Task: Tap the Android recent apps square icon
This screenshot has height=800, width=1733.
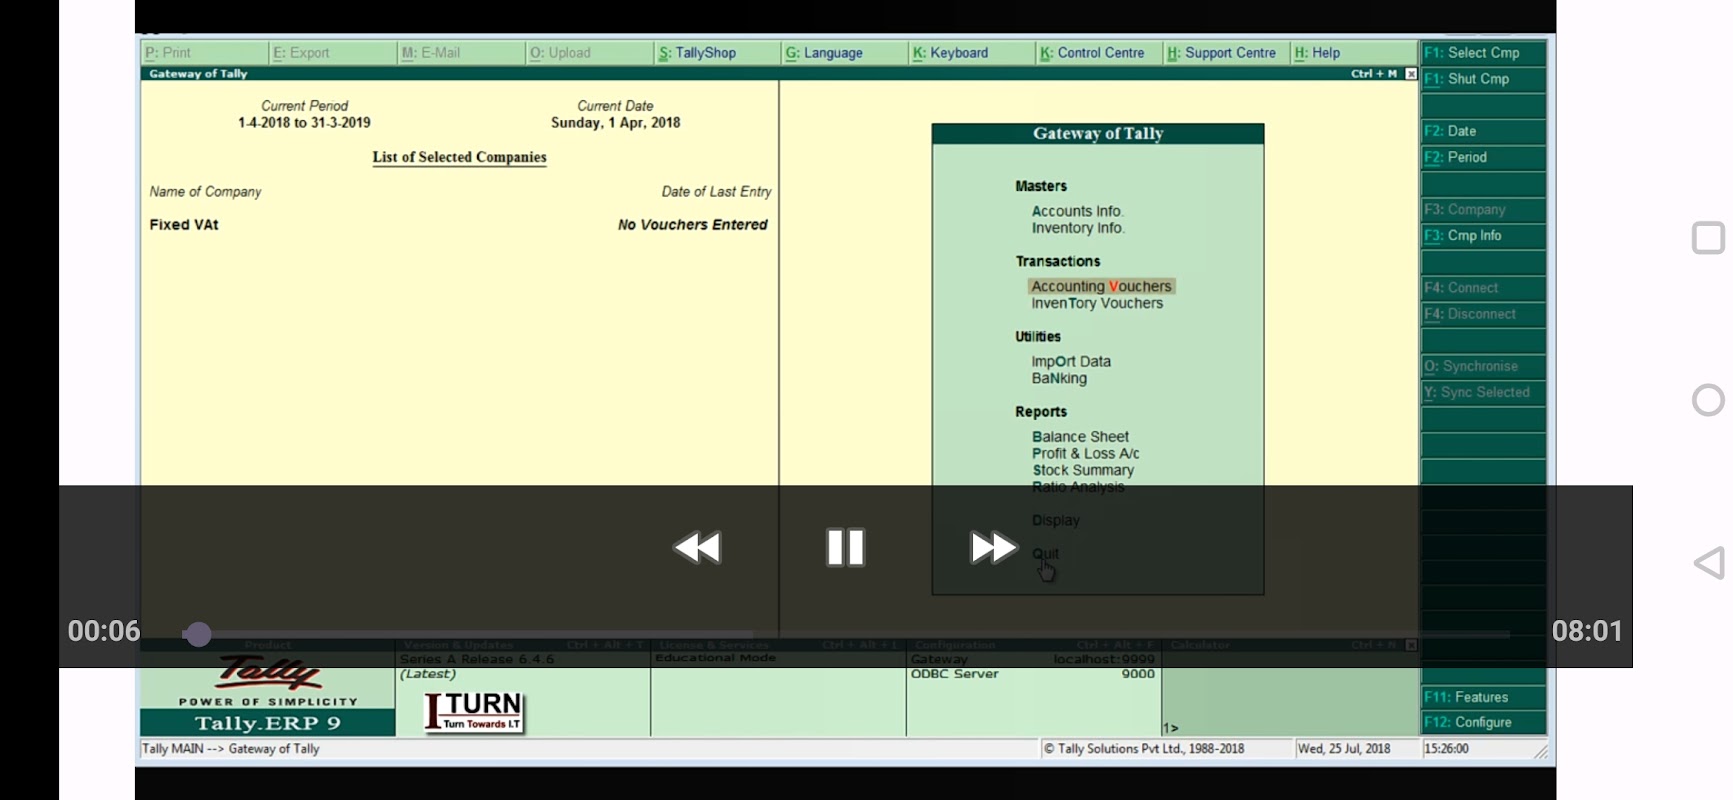Action: (x=1709, y=238)
